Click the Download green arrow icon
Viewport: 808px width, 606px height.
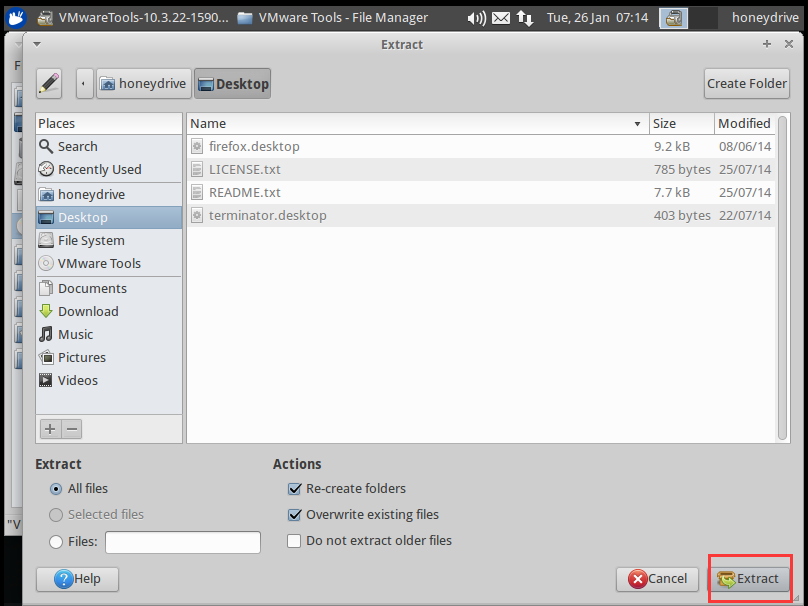46,311
